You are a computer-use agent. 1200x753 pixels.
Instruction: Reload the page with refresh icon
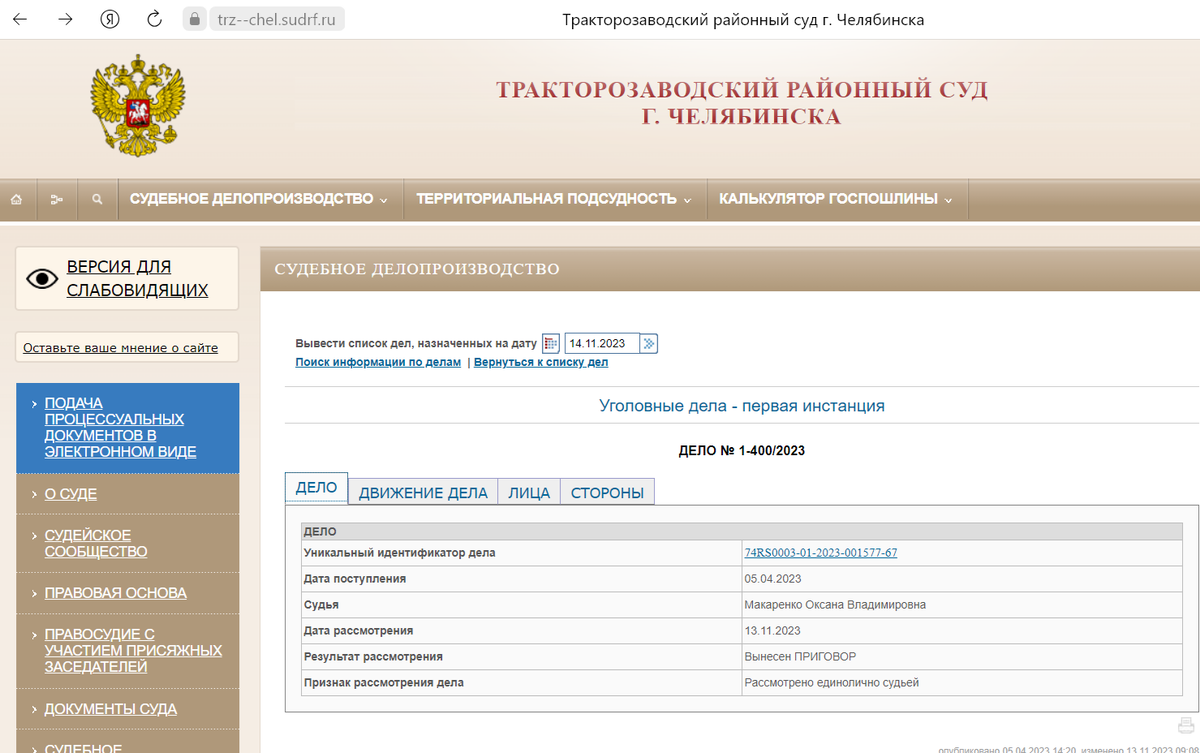click(x=155, y=19)
